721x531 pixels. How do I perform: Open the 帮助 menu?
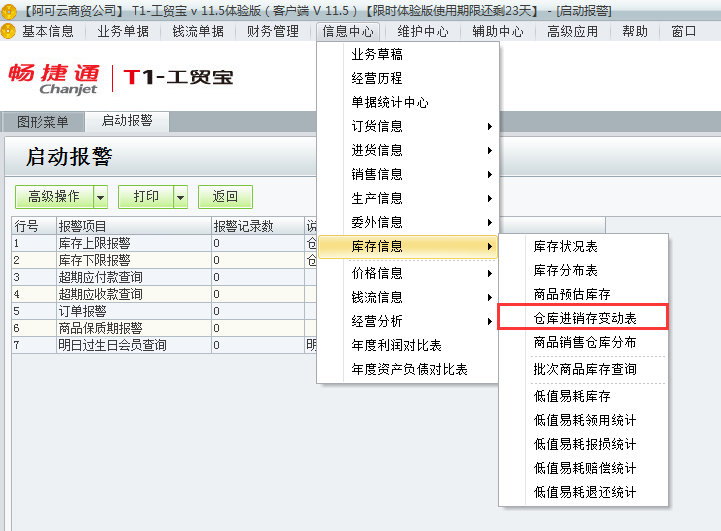[x=635, y=31]
